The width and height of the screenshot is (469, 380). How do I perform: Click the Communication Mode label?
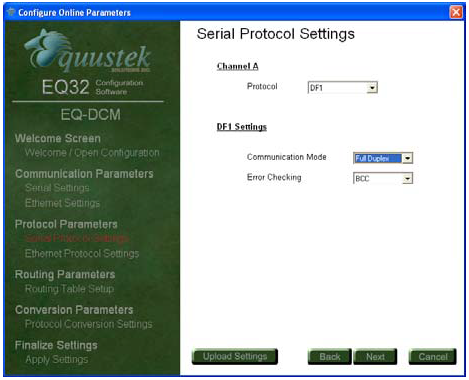[x=287, y=157]
